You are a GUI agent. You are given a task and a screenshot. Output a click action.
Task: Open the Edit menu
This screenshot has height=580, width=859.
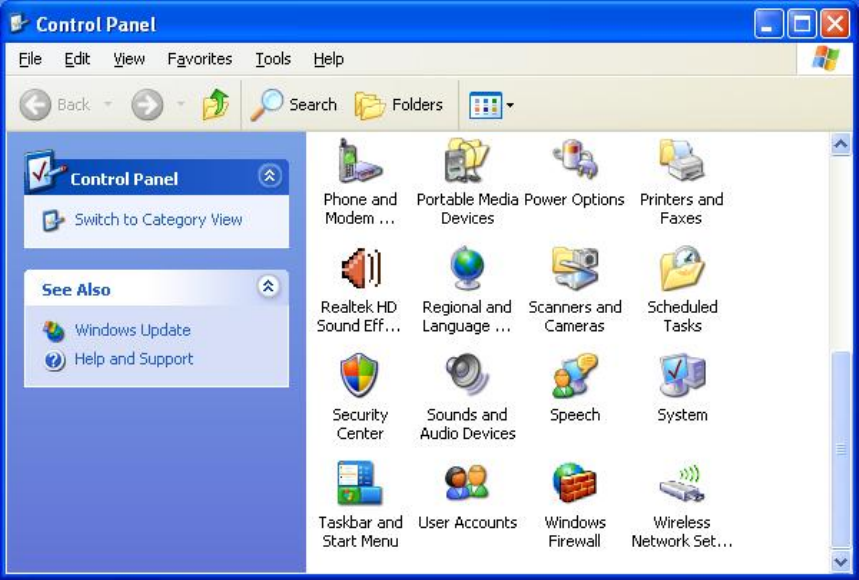(x=77, y=59)
